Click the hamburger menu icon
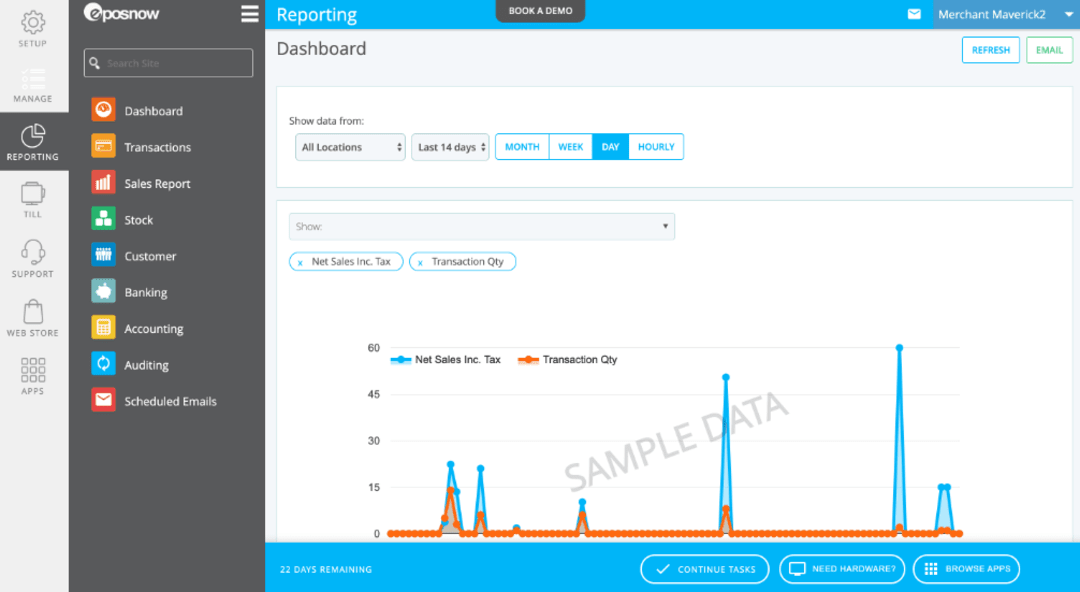Screen dimensions: 1080x592 [250, 14]
